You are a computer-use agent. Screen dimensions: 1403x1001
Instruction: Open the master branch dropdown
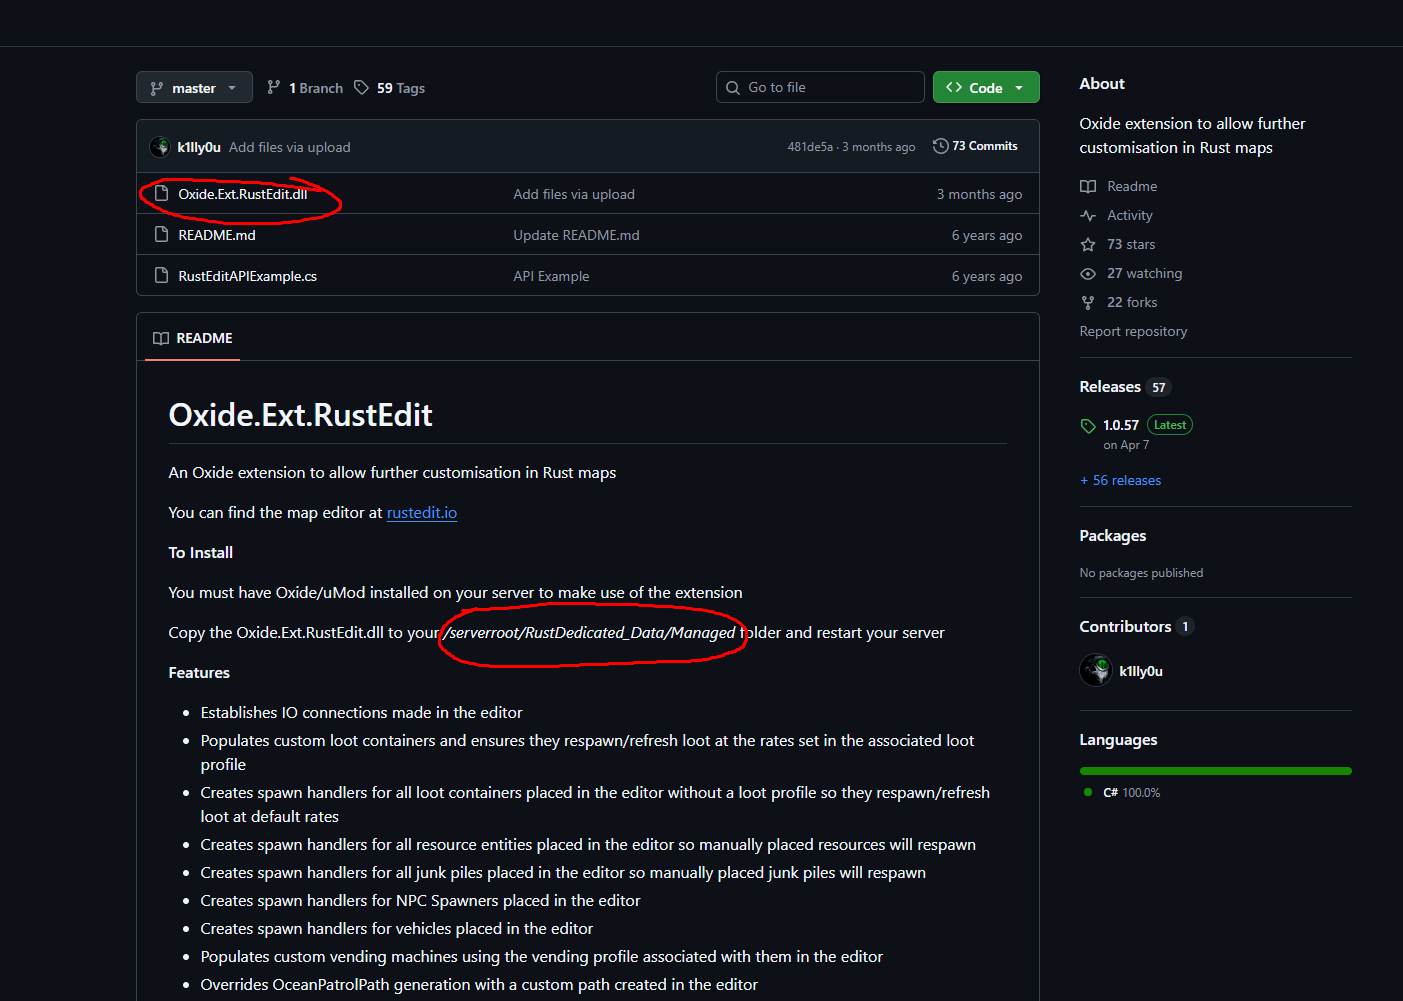pos(194,88)
